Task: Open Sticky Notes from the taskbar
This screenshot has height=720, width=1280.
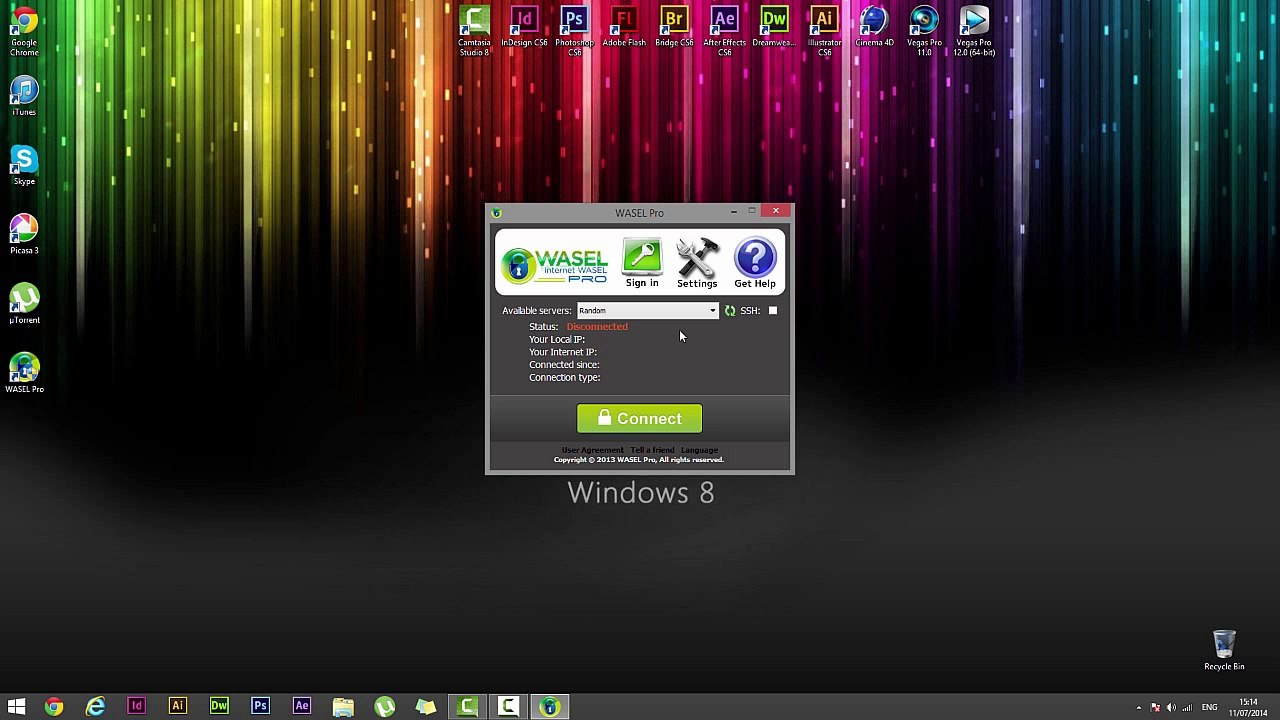Action: point(426,707)
